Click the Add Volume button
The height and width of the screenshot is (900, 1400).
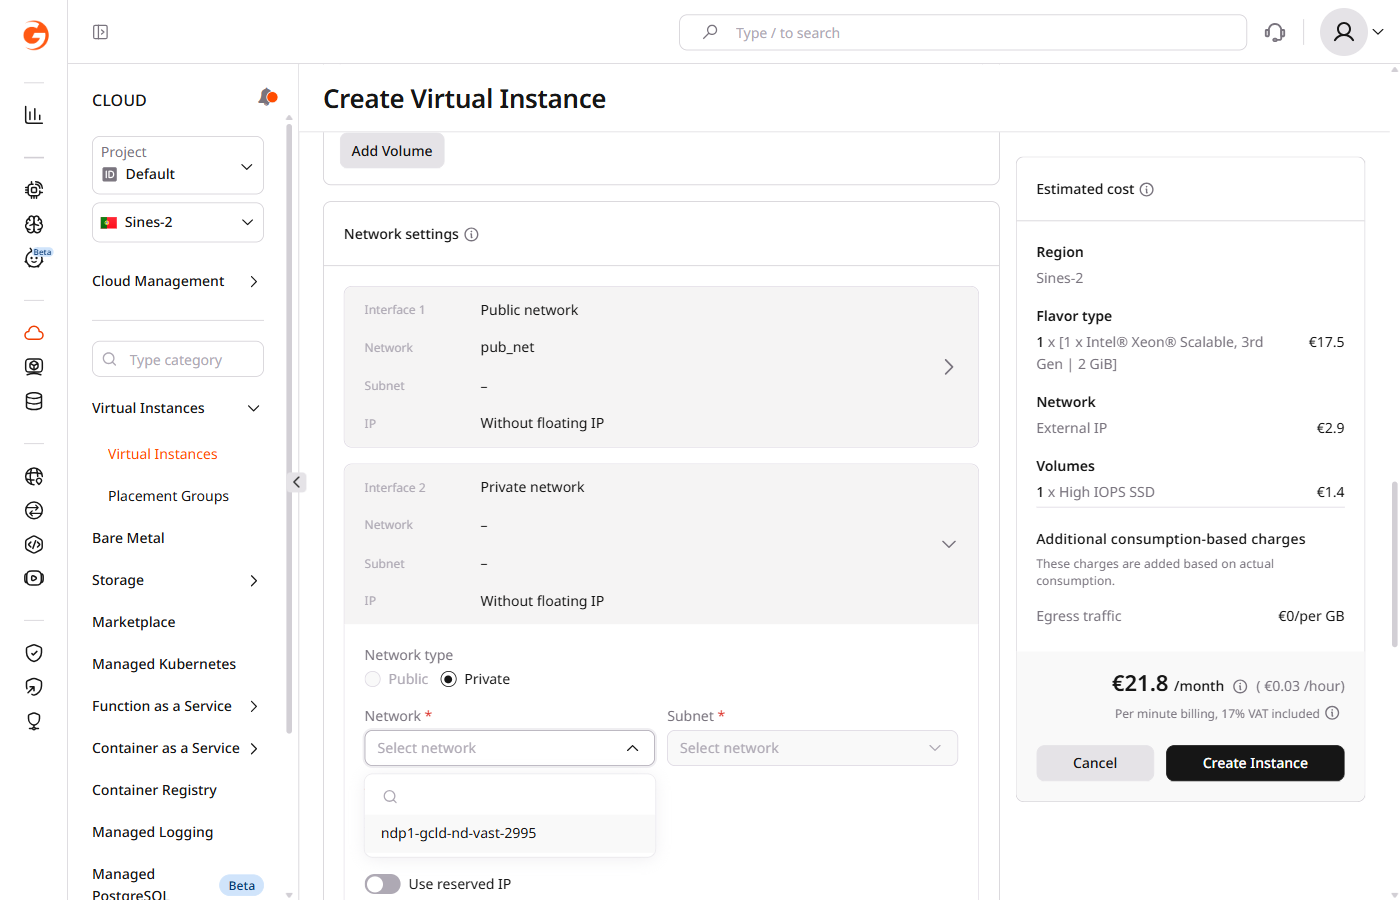coord(392,151)
